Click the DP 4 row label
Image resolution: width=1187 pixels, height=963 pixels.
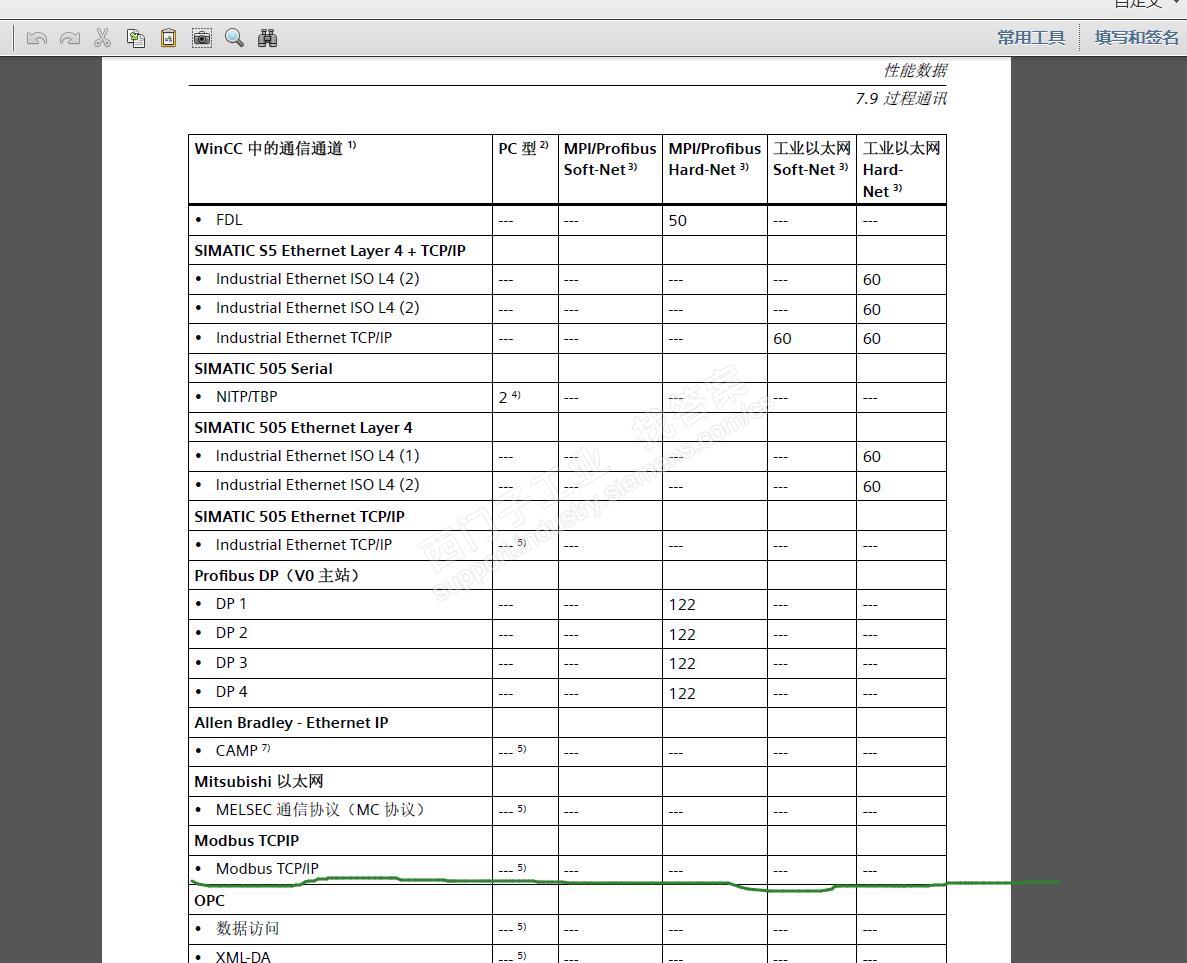tap(231, 692)
